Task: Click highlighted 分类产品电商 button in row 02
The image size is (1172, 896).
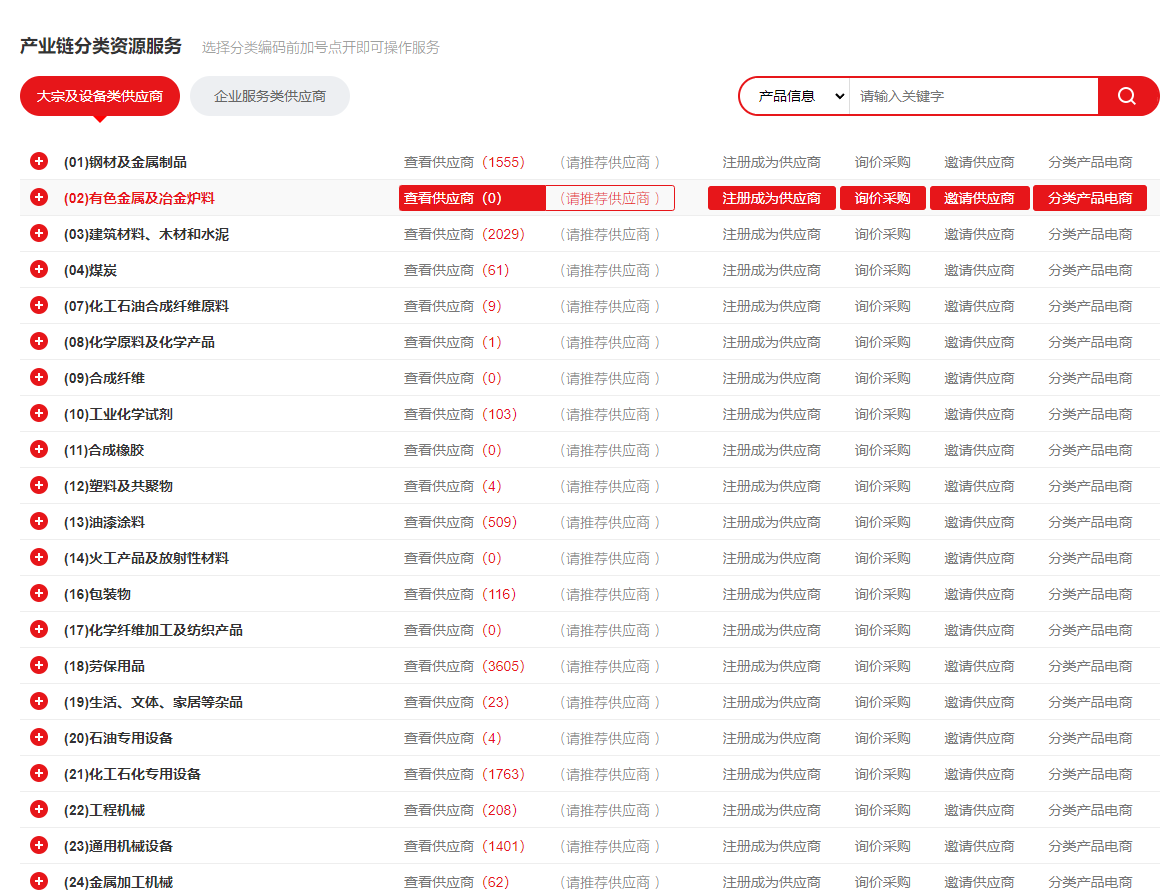Action: (x=1090, y=198)
